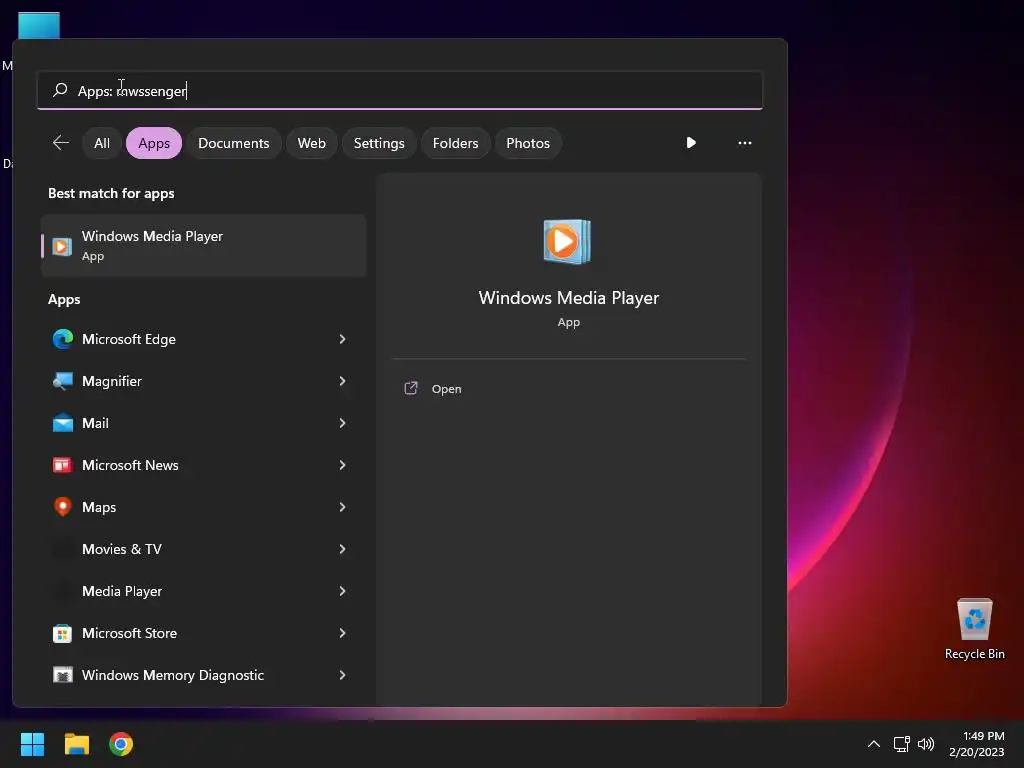Viewport: 1024px width, 768px height.
Task: Expand the Magnifier result chevron
Action: pyautogui.click(x=342, y=381)
